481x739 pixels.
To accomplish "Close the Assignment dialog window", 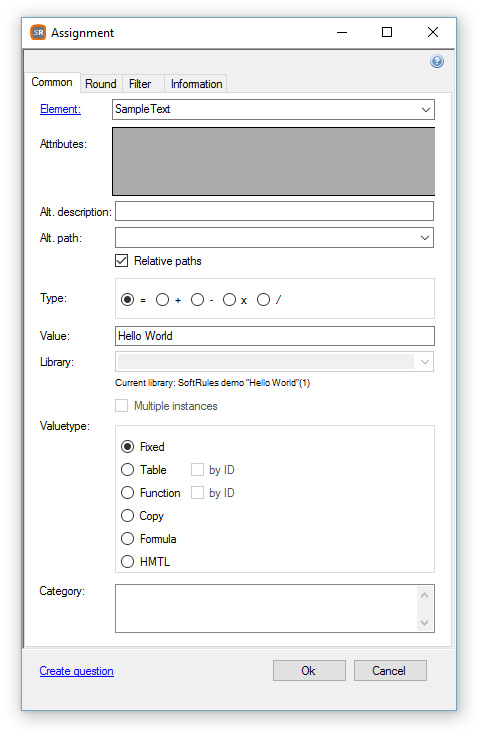I will pos(432,32).
